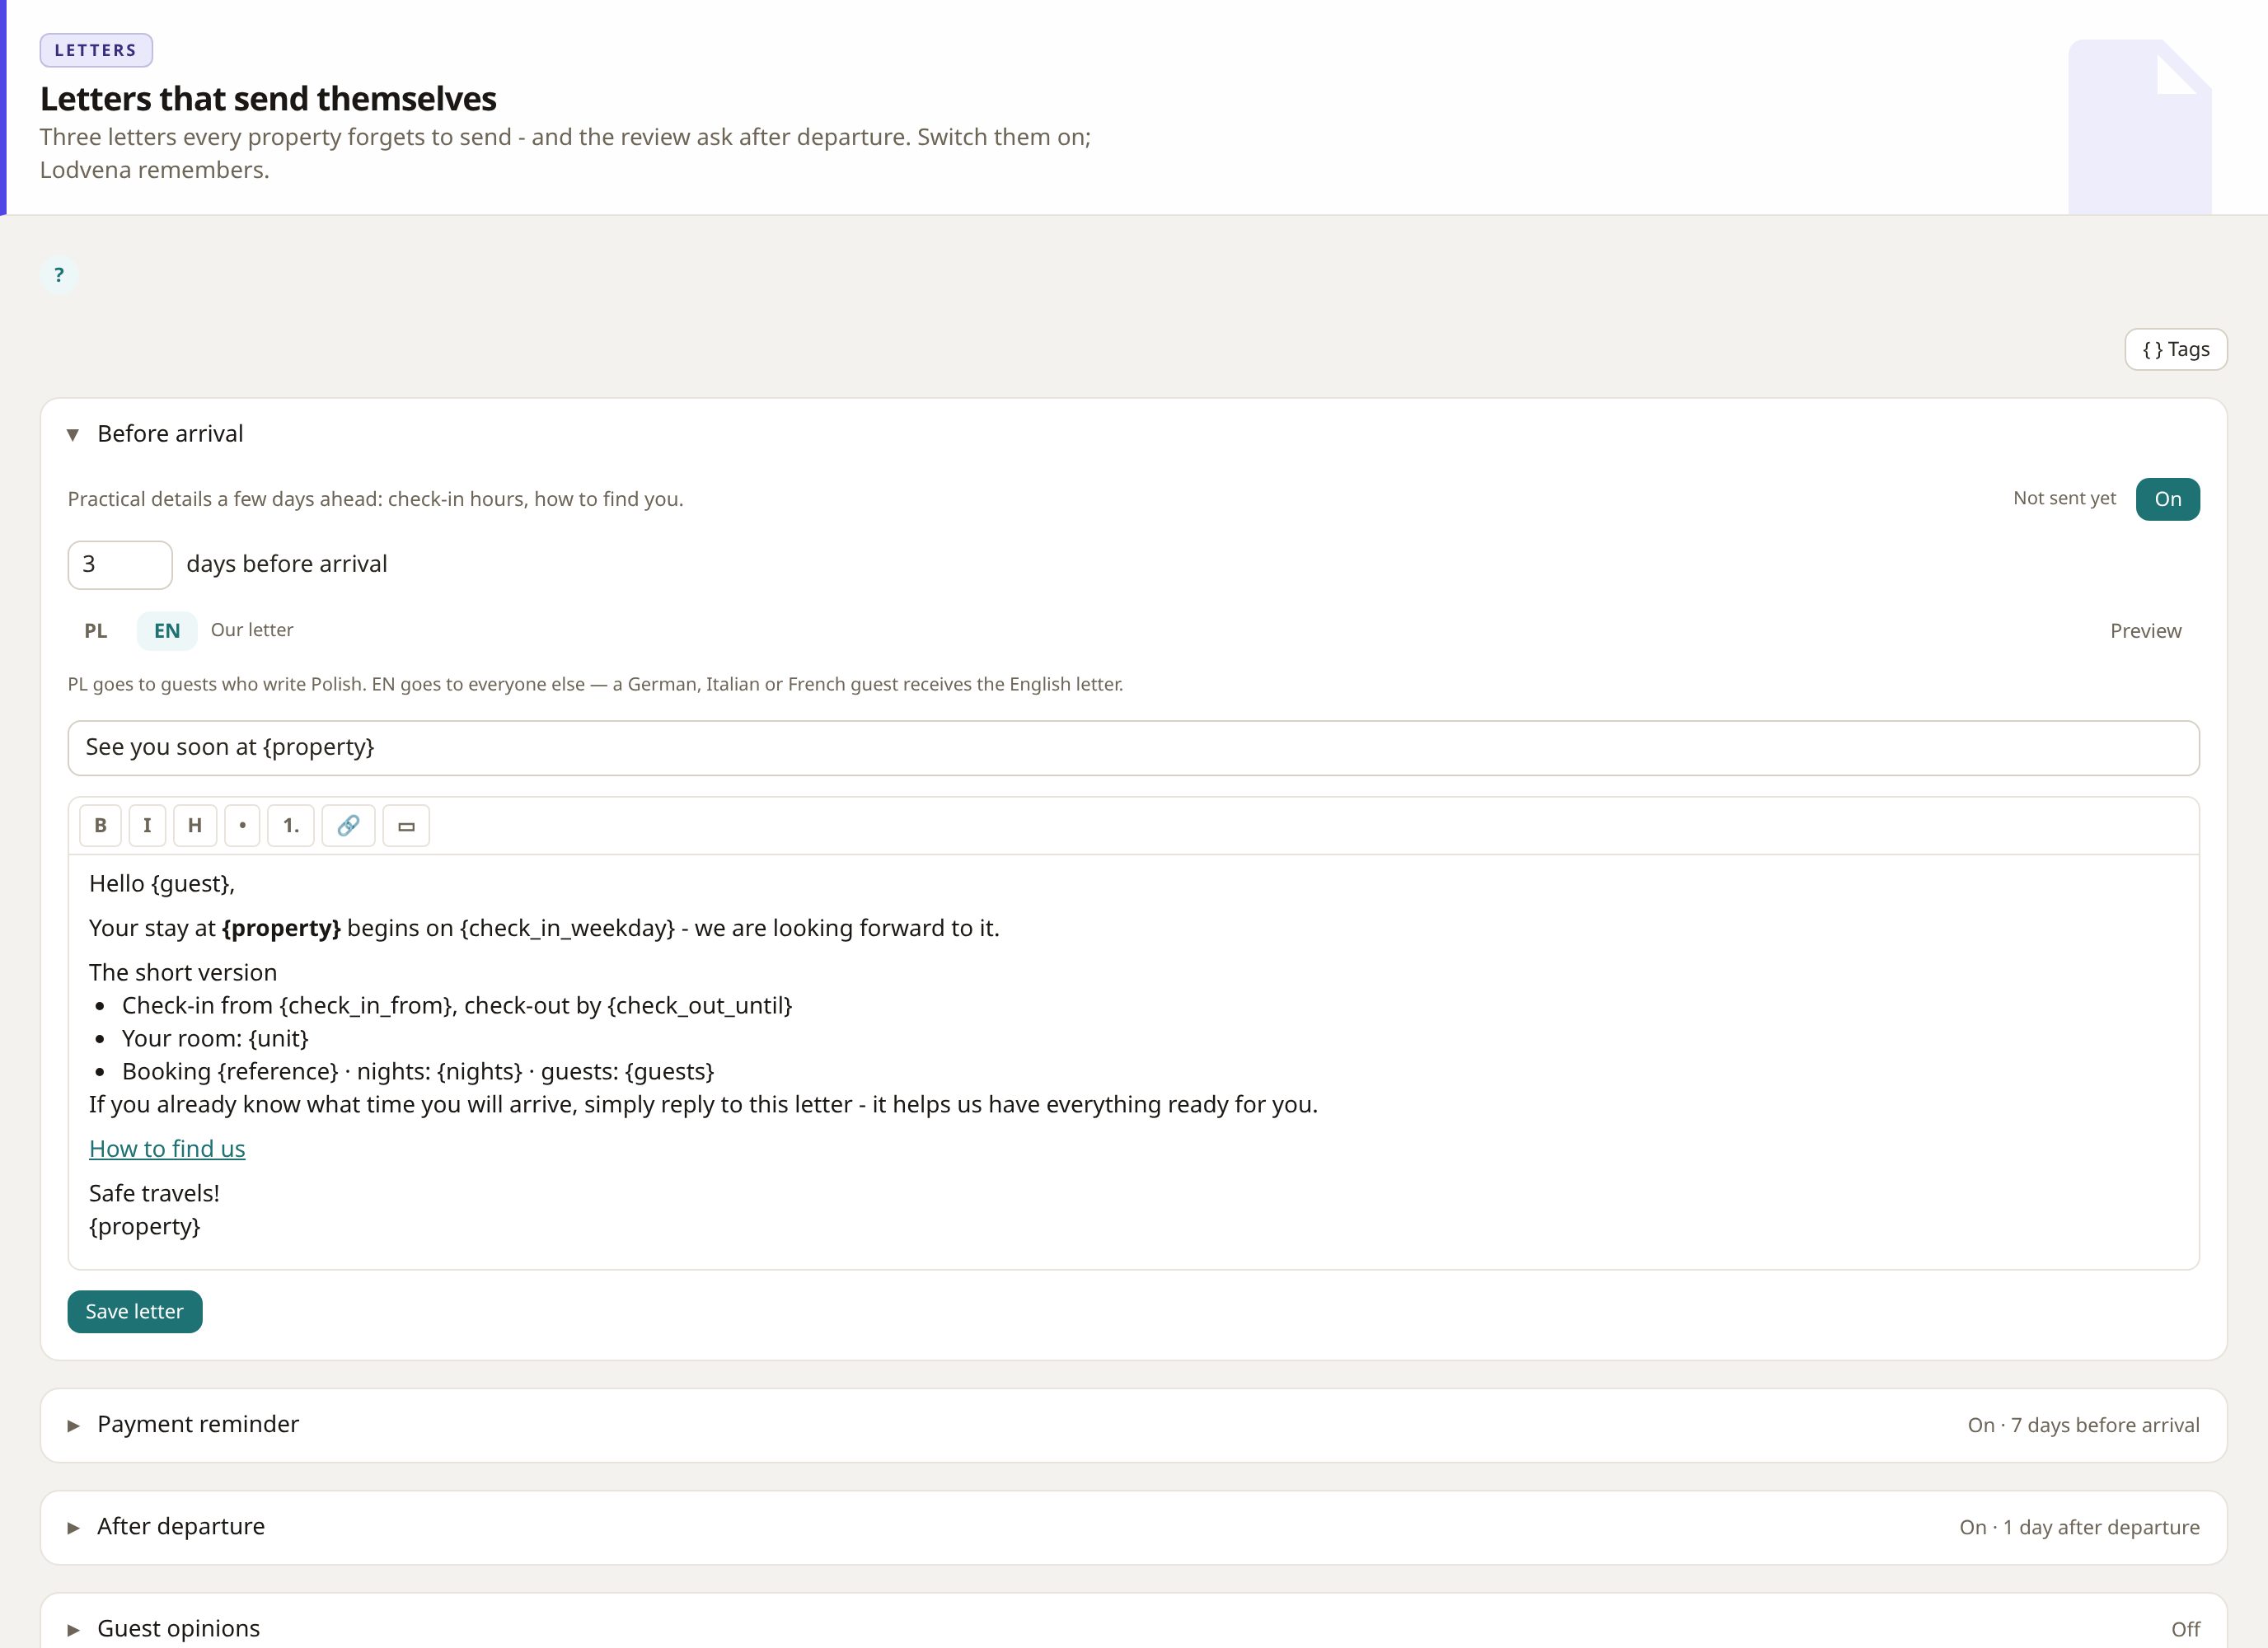
Task: Toggle the Before arrival letter On switch
Action: (x=2167, y=499)
